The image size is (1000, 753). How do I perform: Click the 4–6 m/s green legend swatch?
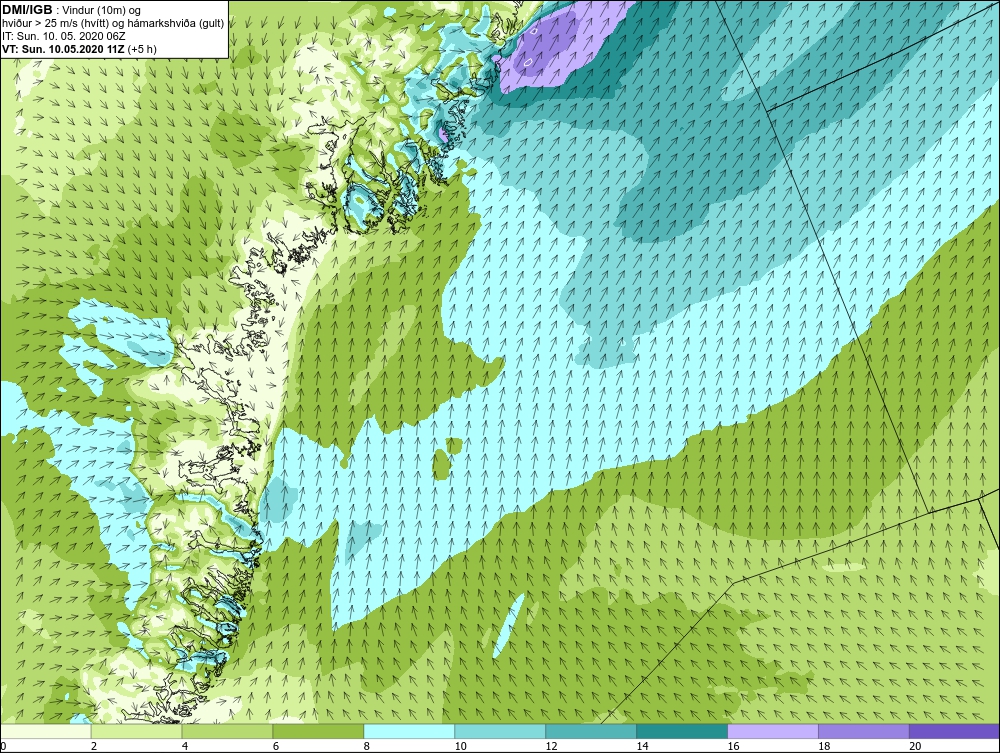click(227, 731)
